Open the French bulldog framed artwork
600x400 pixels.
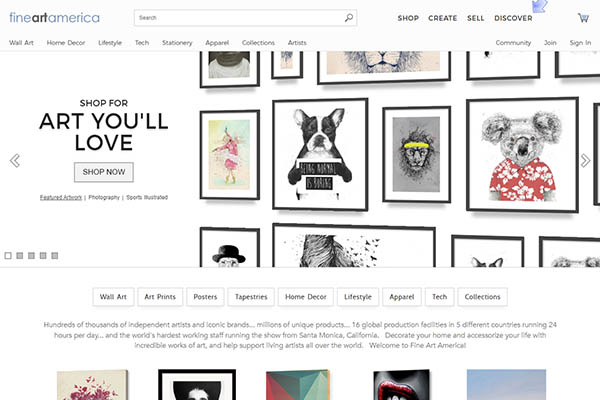click(x=320, y=153)
